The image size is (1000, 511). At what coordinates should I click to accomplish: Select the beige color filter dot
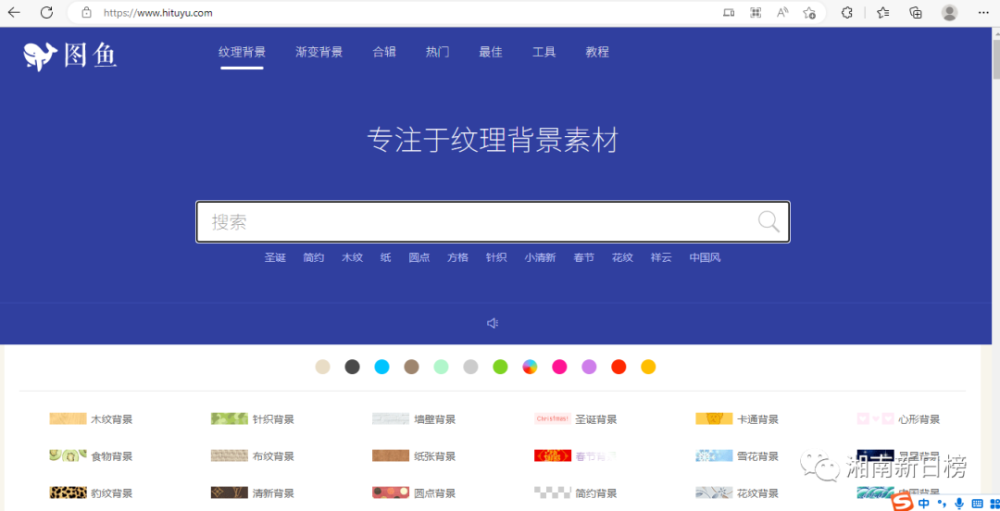[x=323, y=367]
